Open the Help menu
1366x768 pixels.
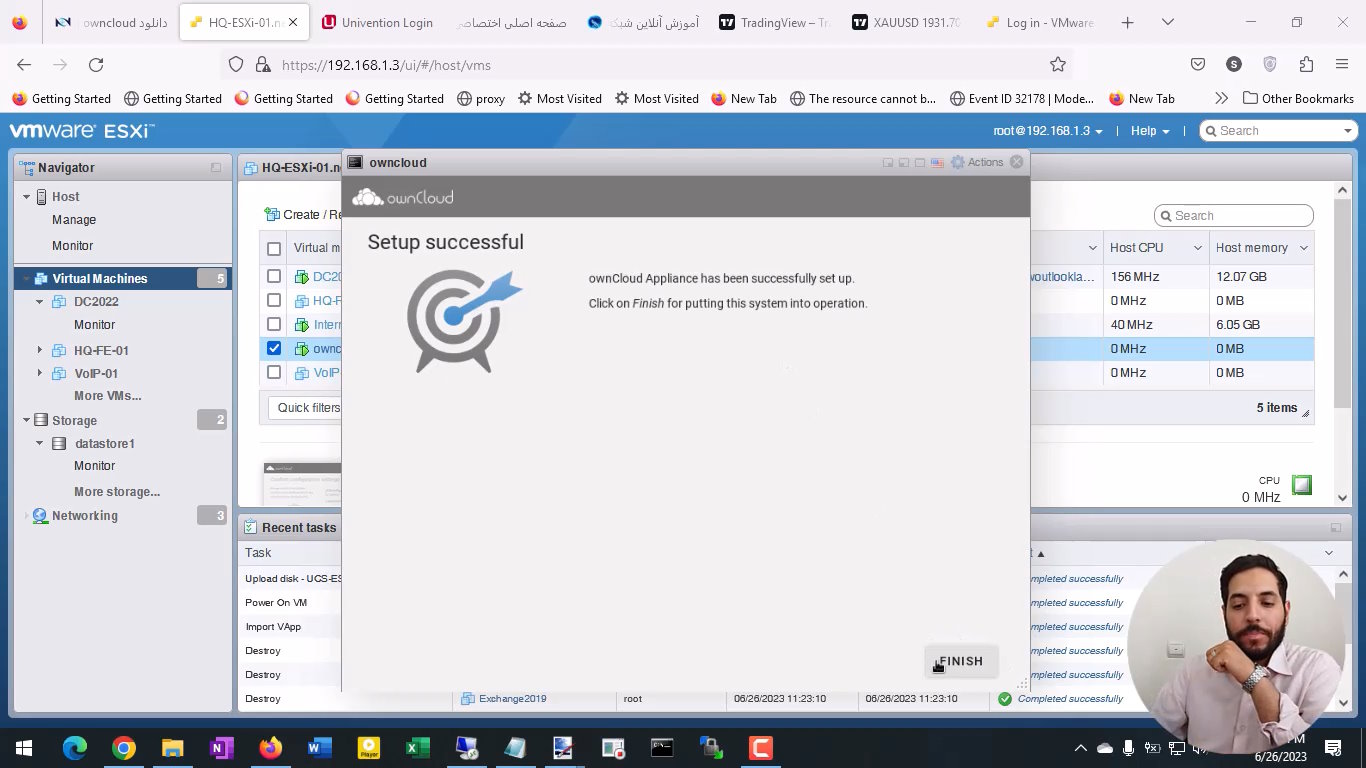pos(1149,131)
